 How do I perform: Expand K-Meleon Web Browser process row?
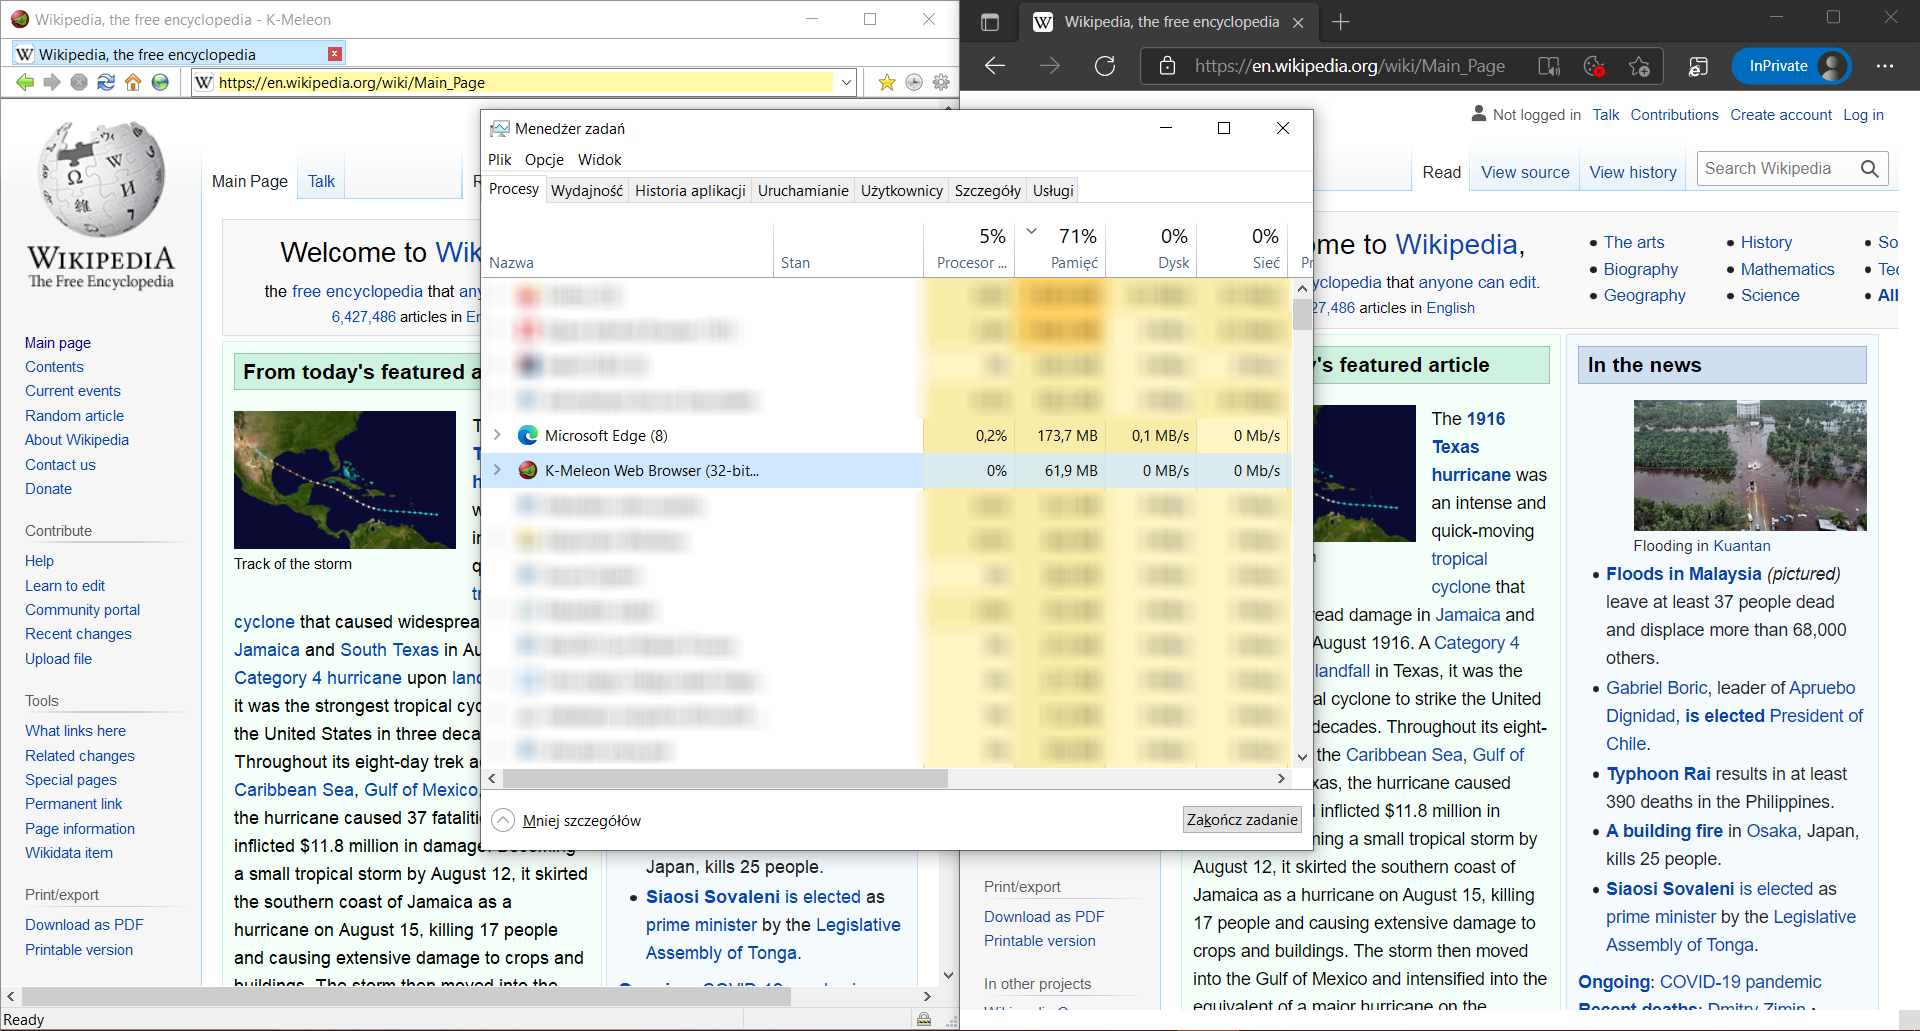coord(497,470)
